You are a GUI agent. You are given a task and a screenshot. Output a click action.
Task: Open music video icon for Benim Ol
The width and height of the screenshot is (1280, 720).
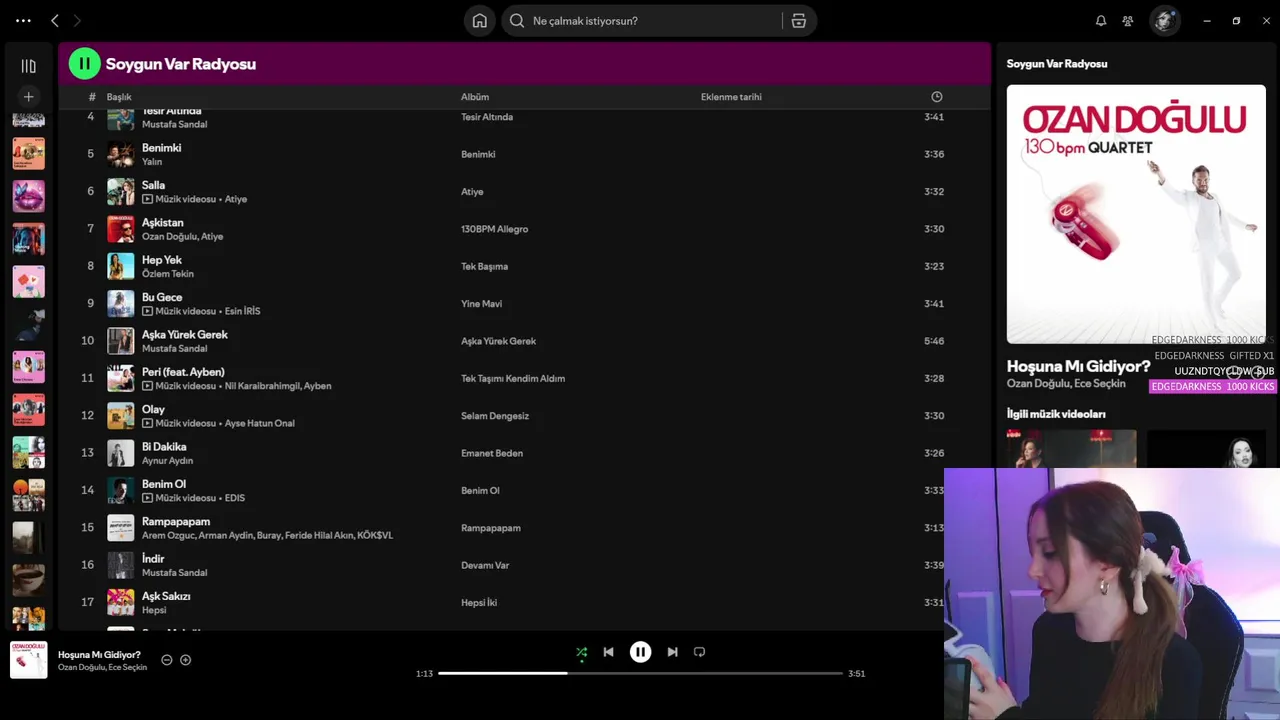pyautogui.click(x=147, y=498)
